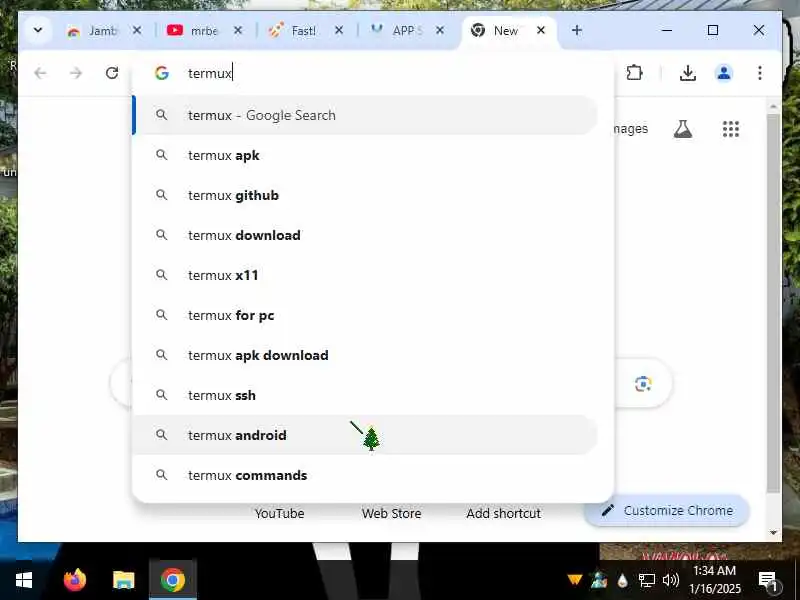Reload the page with refresh icon

coord(112,73)
